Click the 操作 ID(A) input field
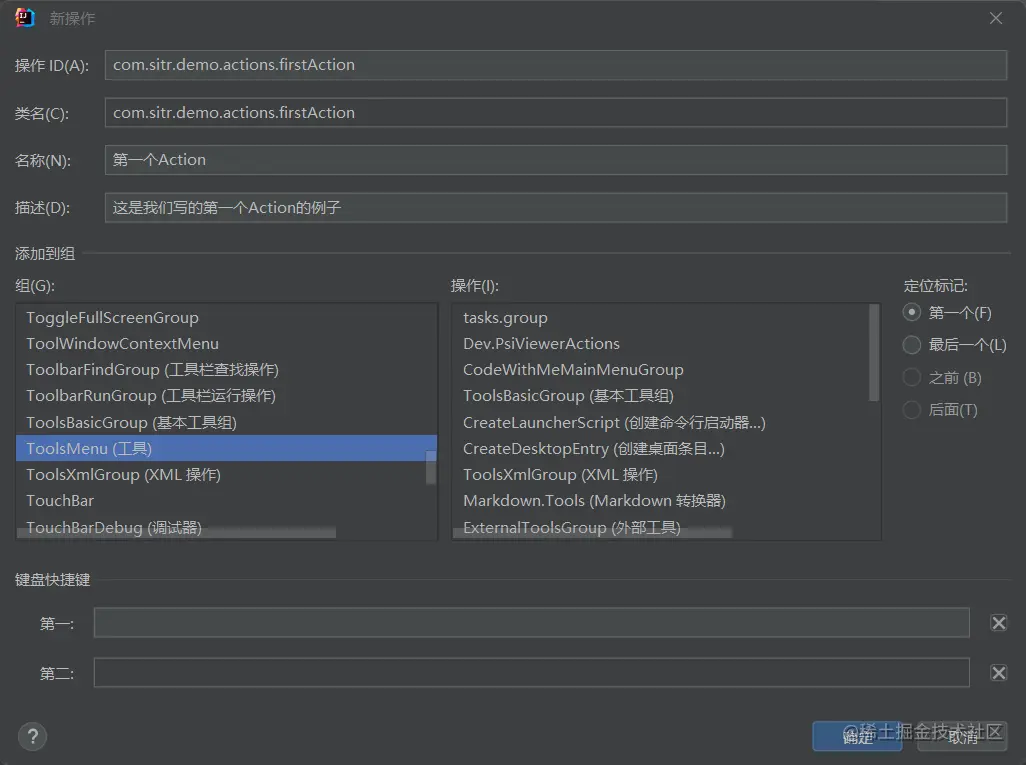Image resolution: width=1026 pixels, height=765 pixels. [x=556, y=65]
